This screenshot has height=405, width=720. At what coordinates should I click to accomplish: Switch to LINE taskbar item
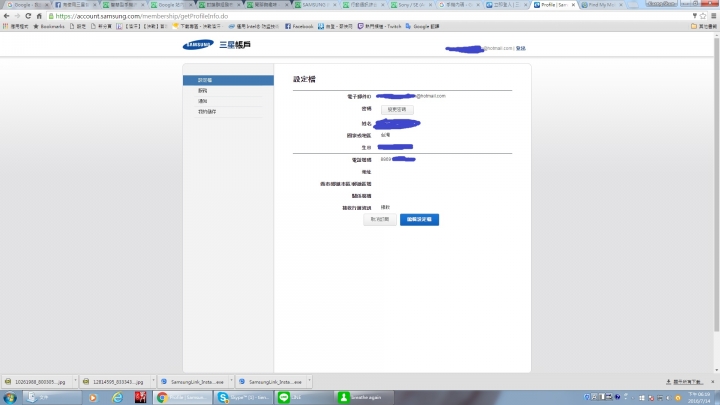coord(304,398)
